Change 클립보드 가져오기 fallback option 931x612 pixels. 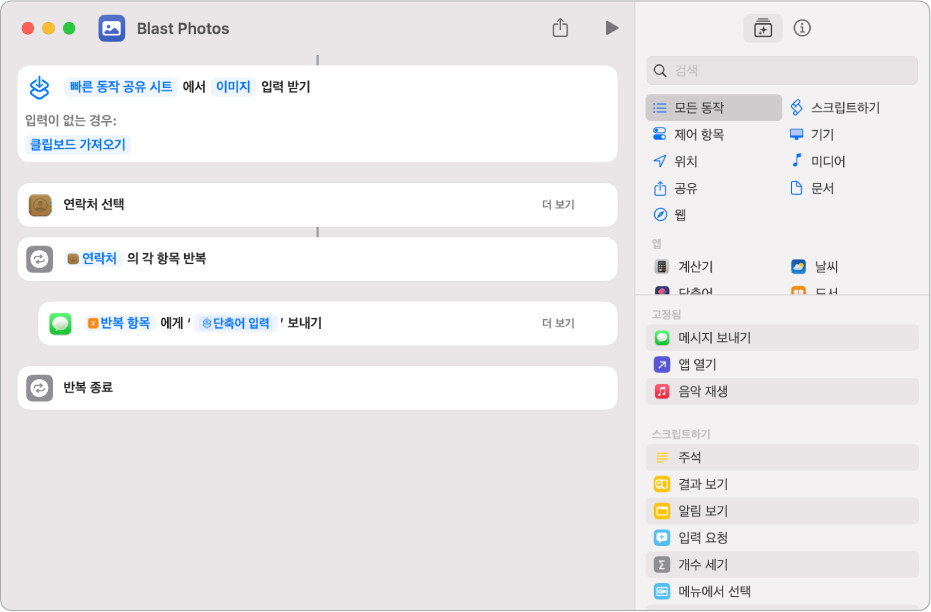tap(78, 144)
